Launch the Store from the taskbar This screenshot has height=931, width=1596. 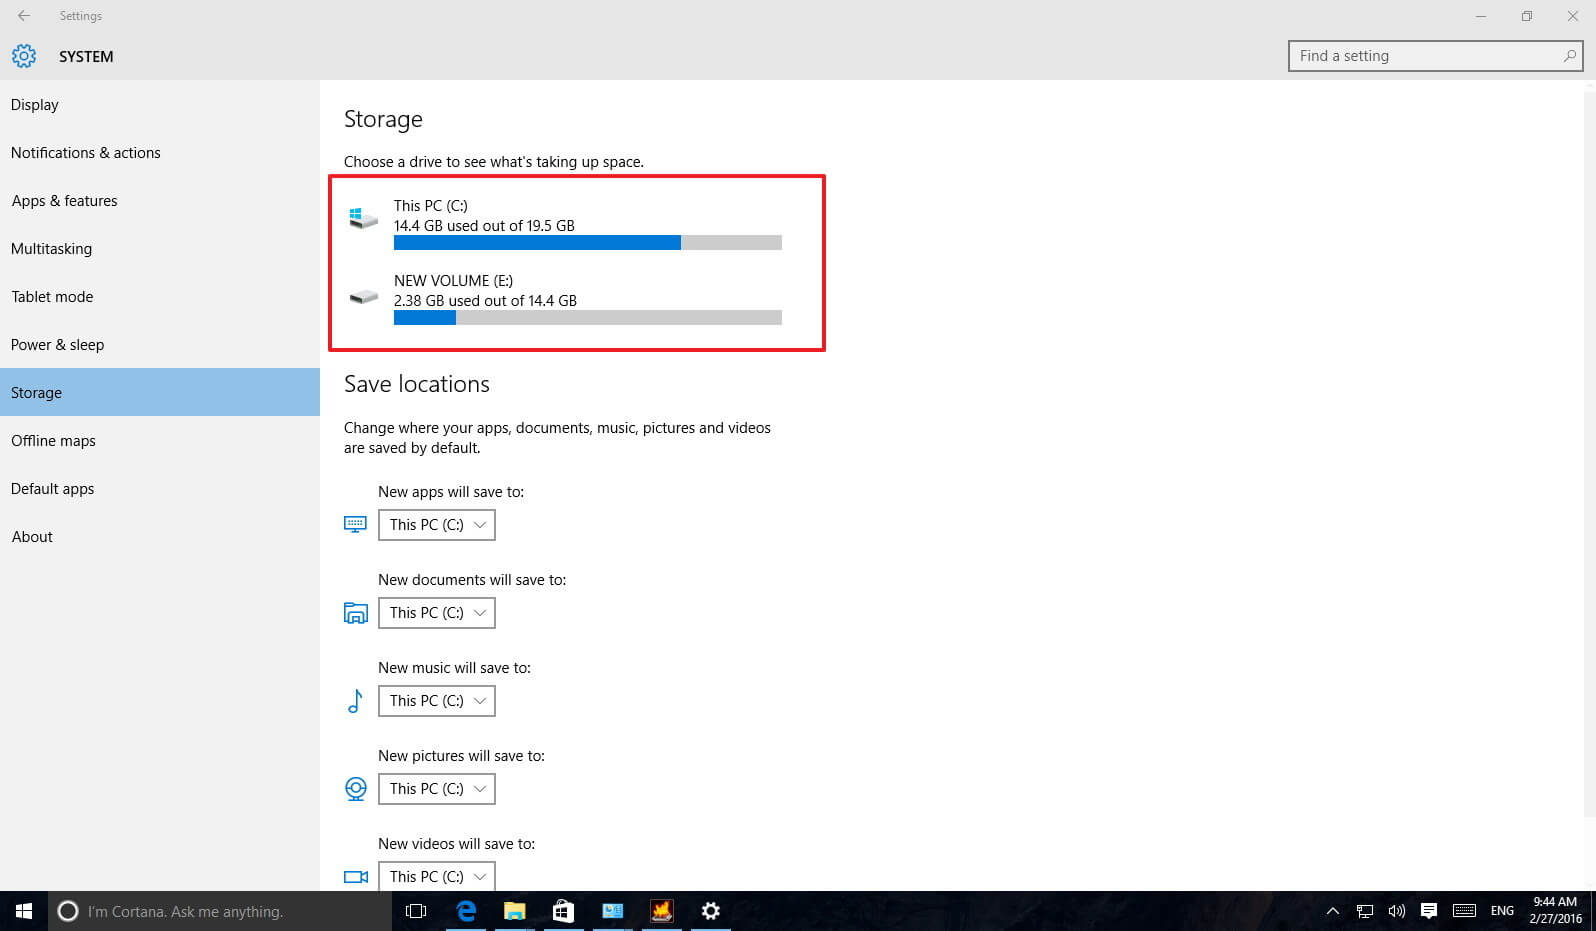tap(564, 911)
